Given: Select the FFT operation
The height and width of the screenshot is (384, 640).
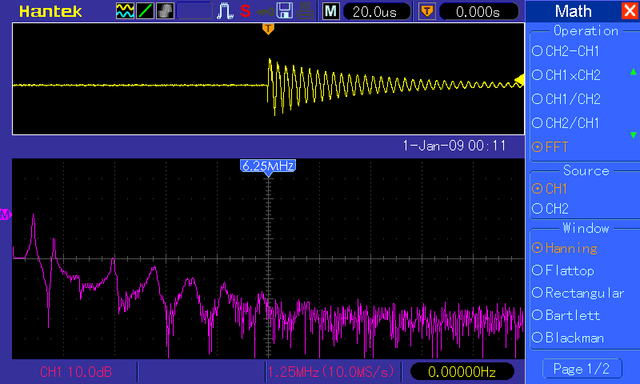Looking at the screenshot, I should point(550,147).
